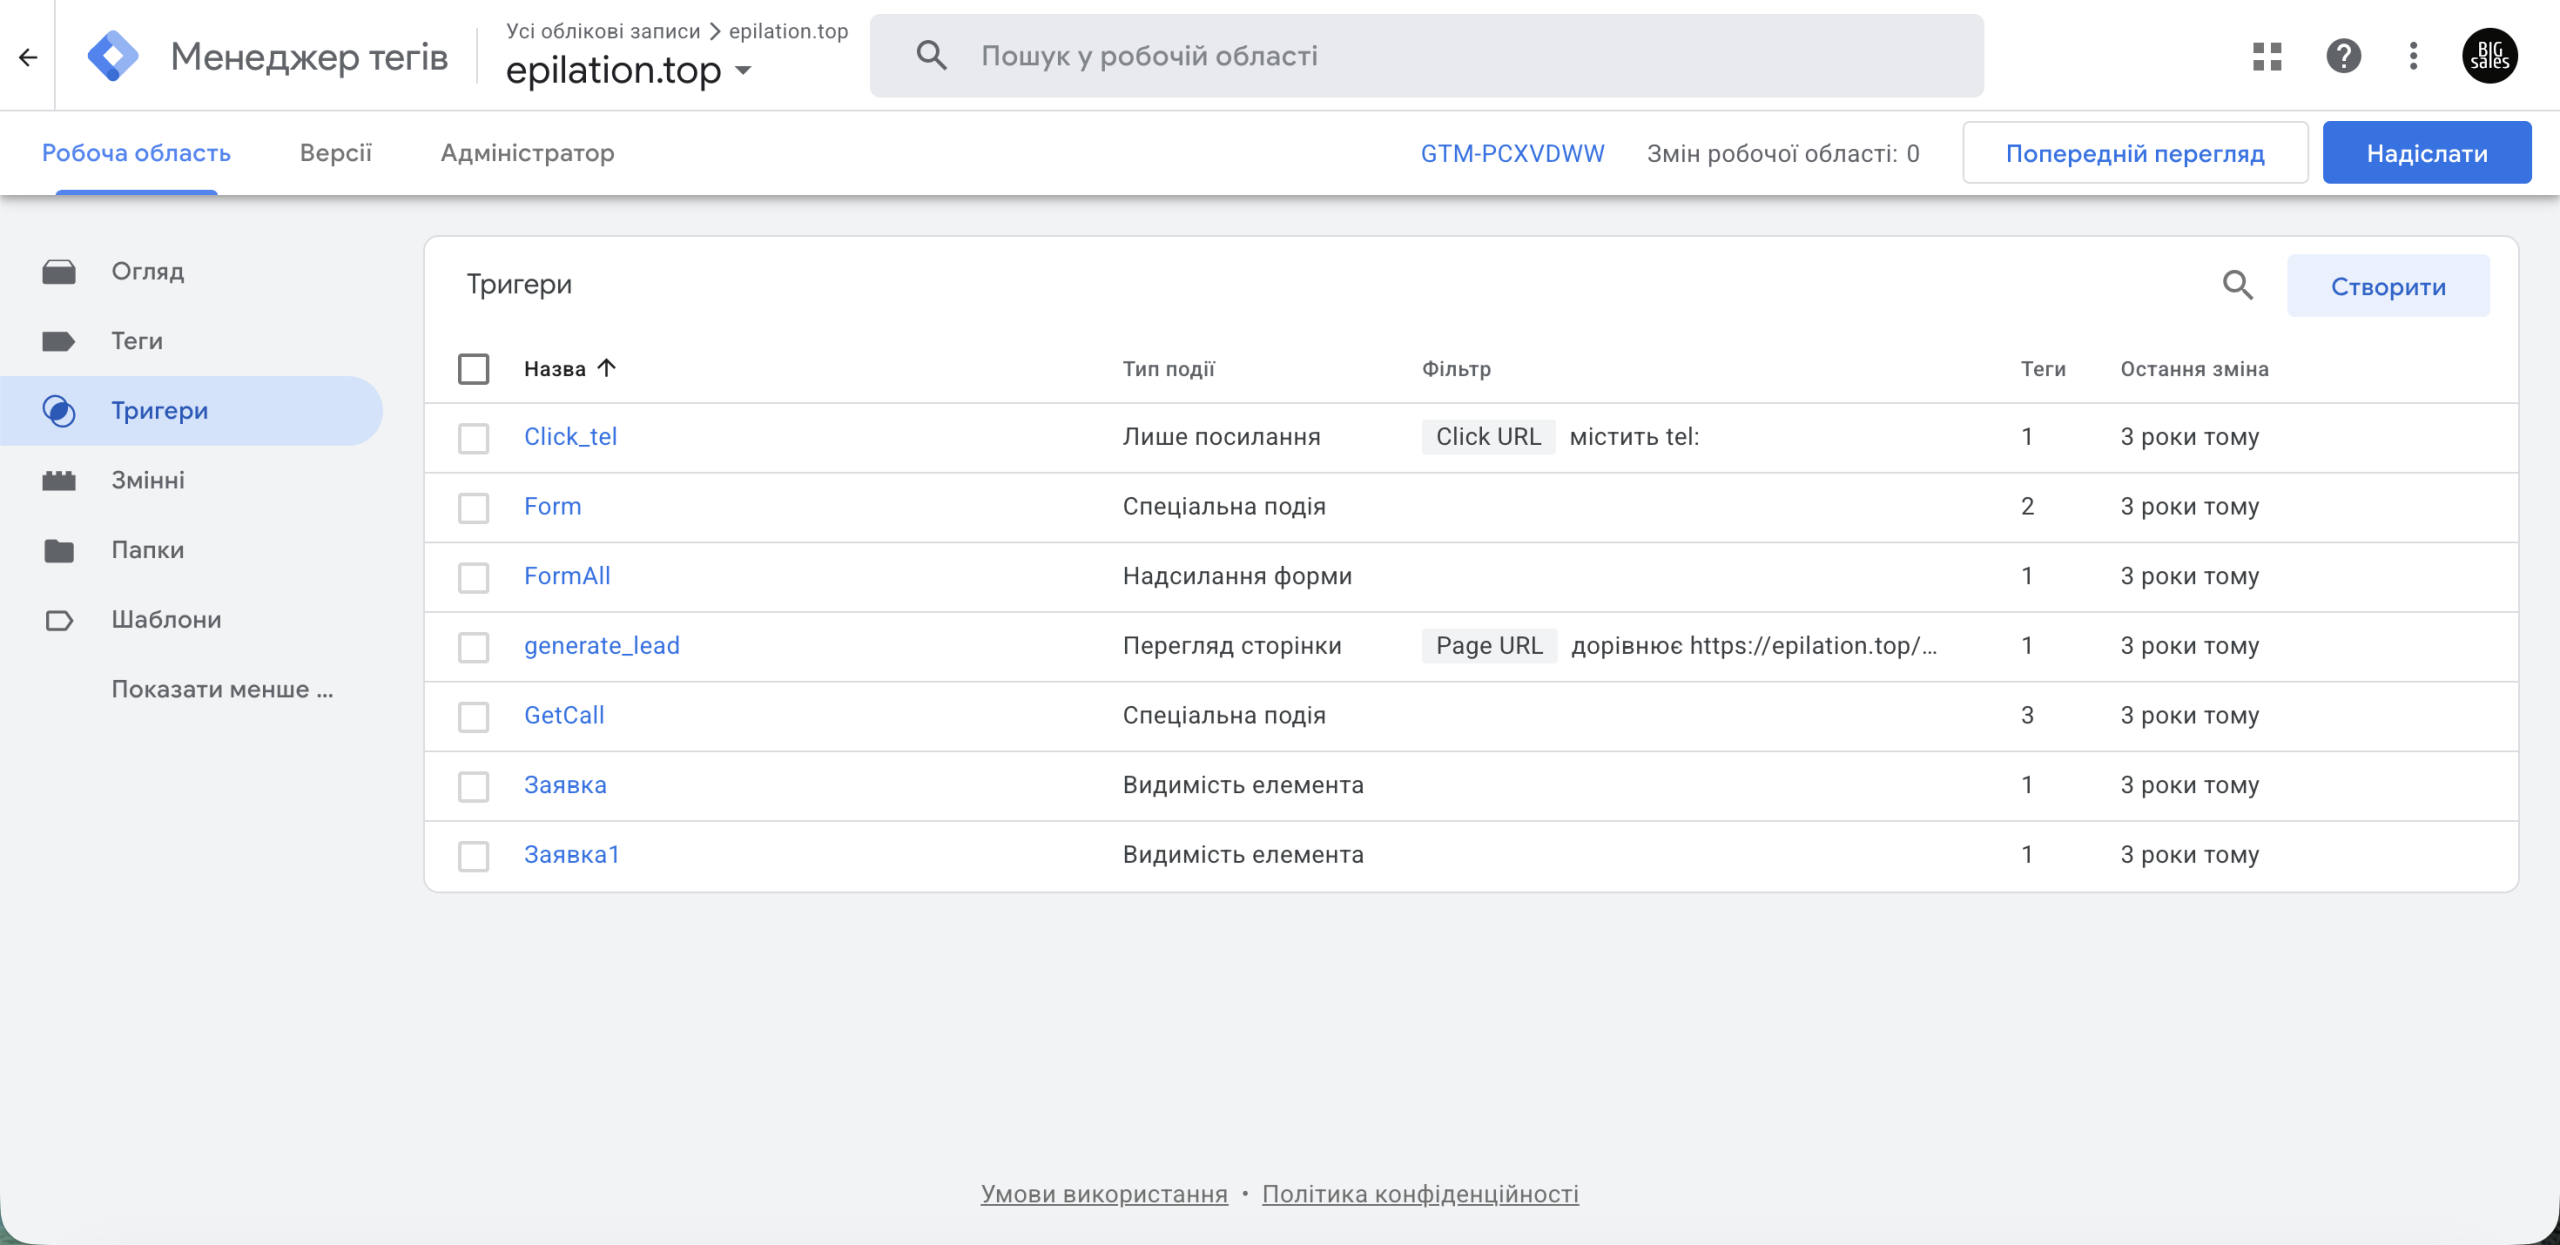Screen dimensions: 2560x1245
Task: Open the Click_tel trigger
Action: 570,437
